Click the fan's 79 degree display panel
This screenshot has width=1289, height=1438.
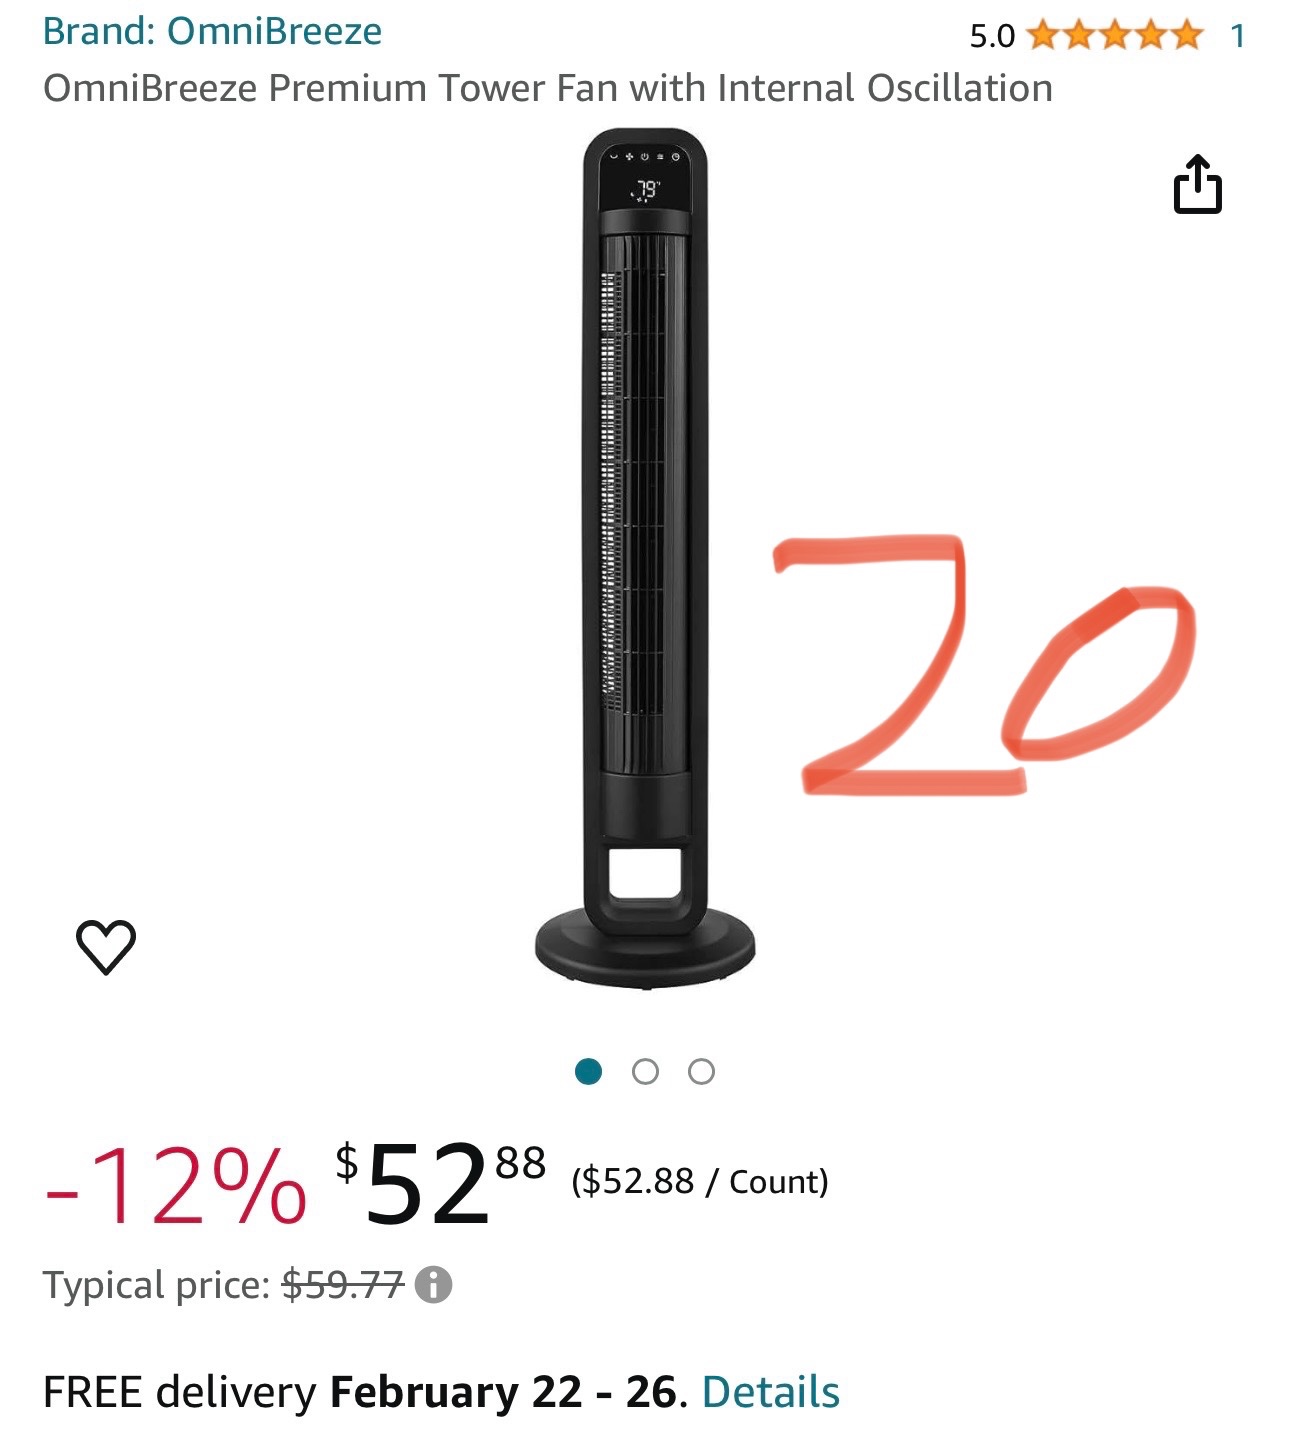[646, 189]
